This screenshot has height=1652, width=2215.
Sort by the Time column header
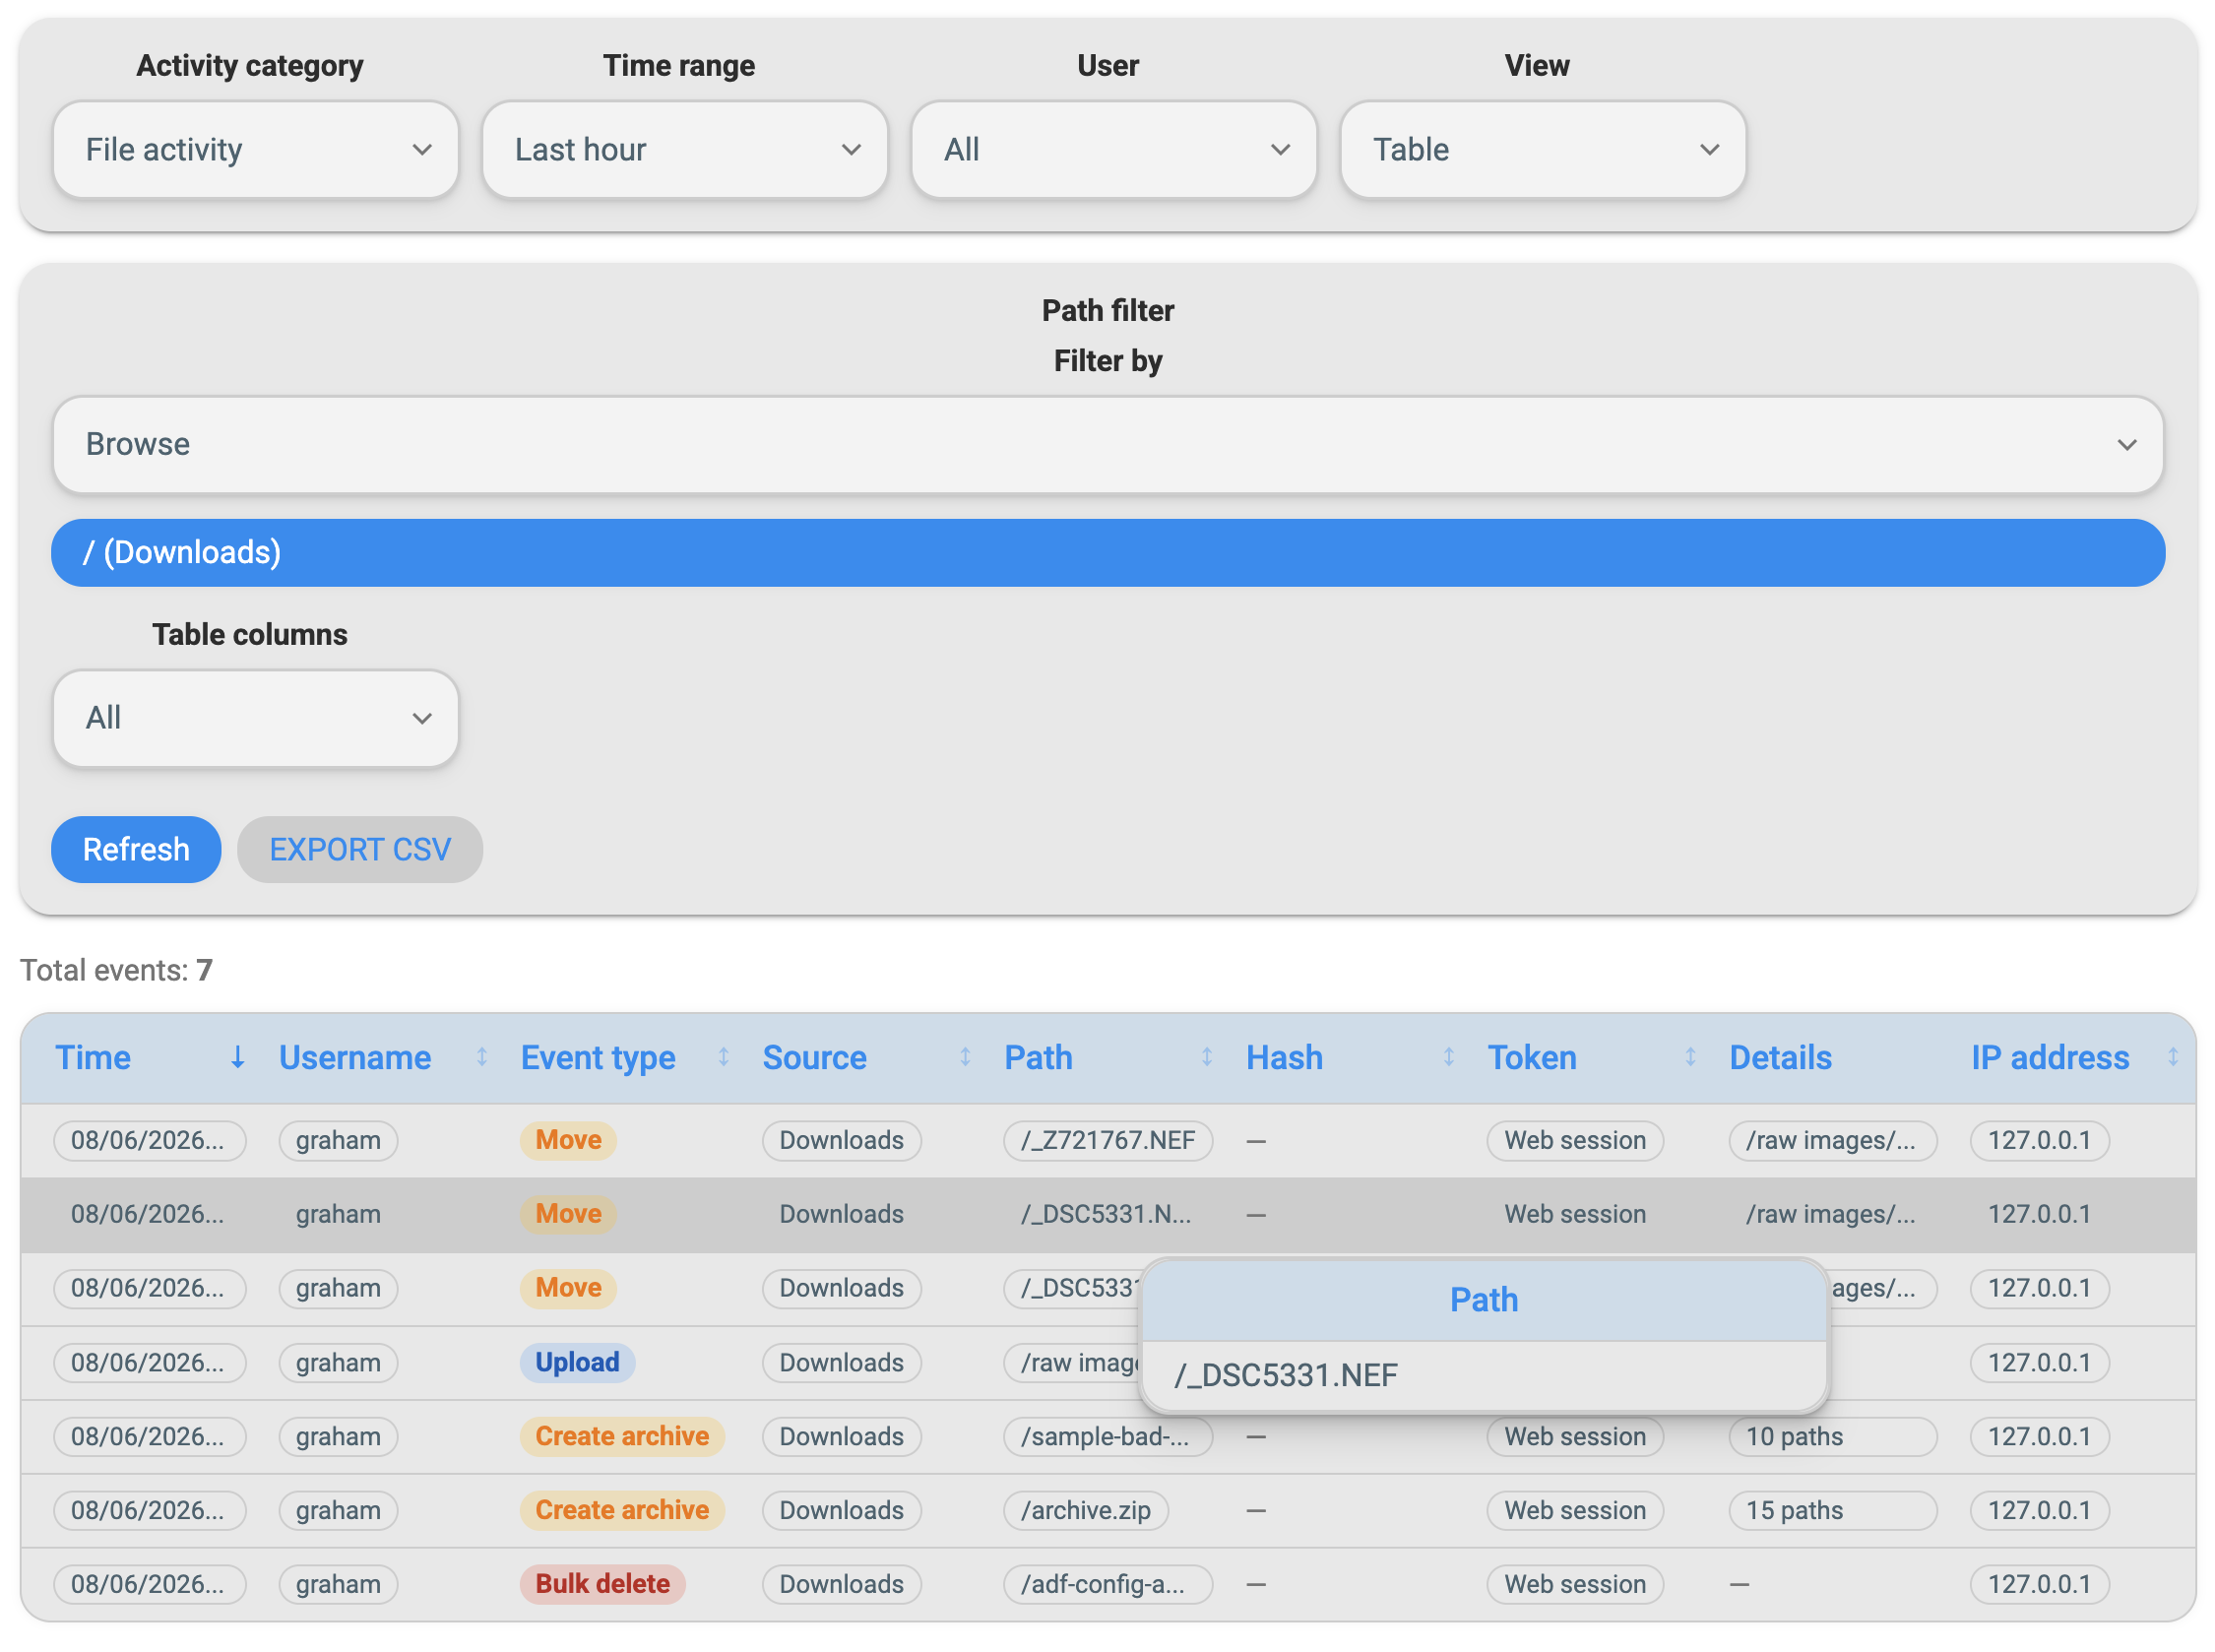click(93, 1057)
